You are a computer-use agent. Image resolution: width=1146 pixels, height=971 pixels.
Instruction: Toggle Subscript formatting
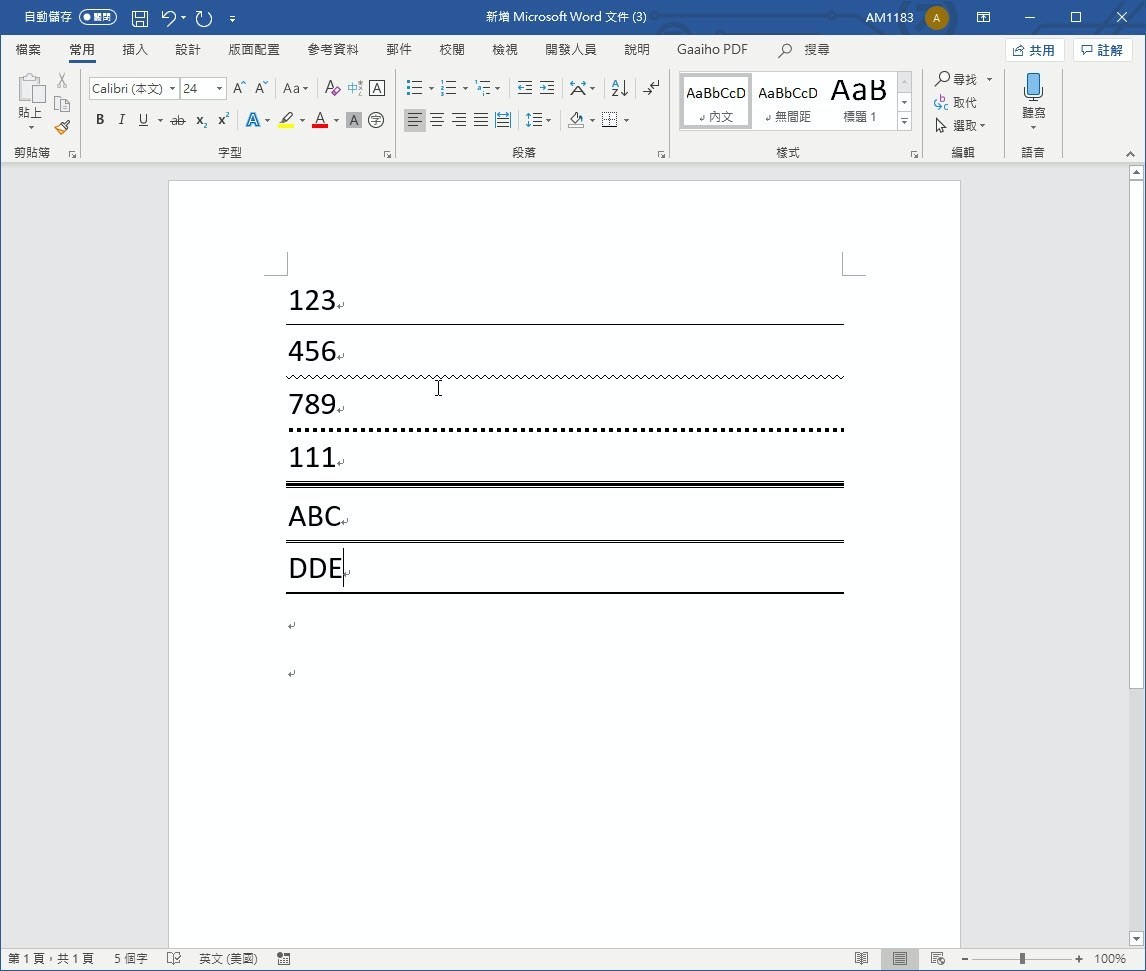(201, 120)
